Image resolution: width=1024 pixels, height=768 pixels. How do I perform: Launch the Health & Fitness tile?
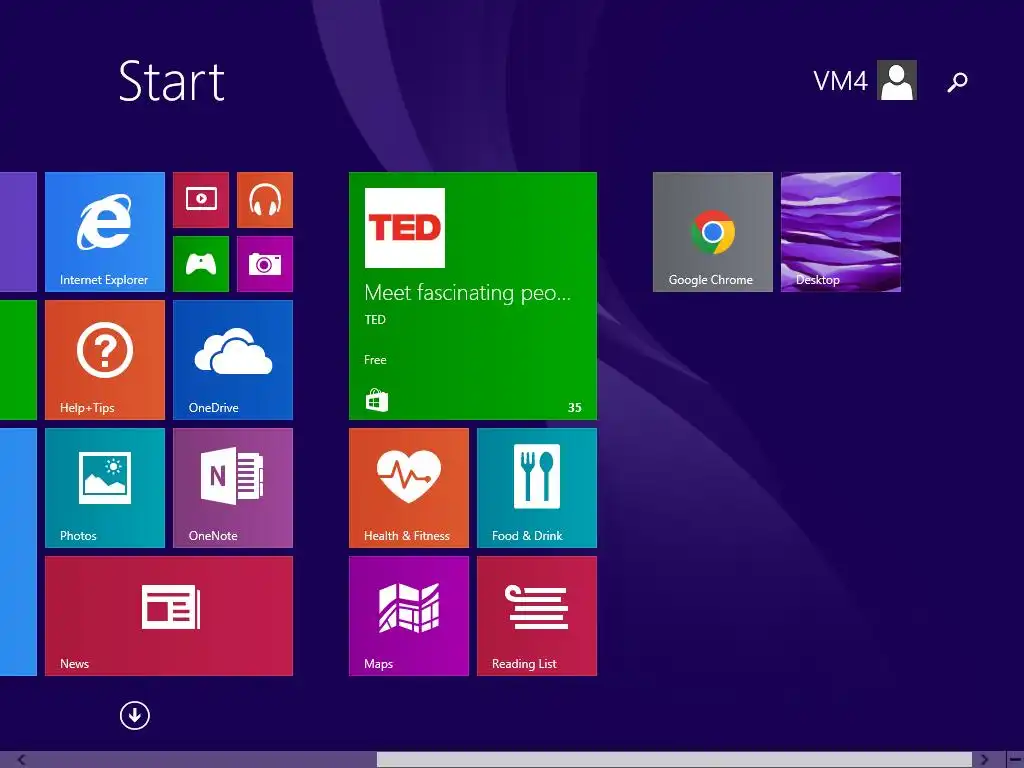coord(409,488)
